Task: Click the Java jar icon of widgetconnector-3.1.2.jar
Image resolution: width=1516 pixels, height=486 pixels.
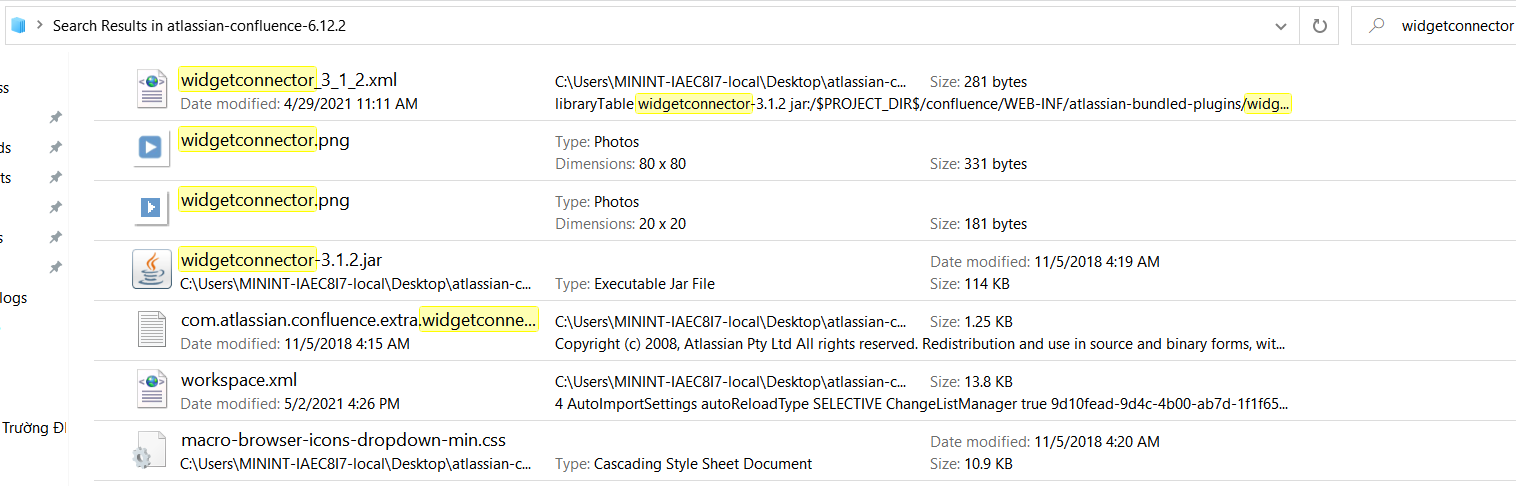Action: tap(152, 269)
